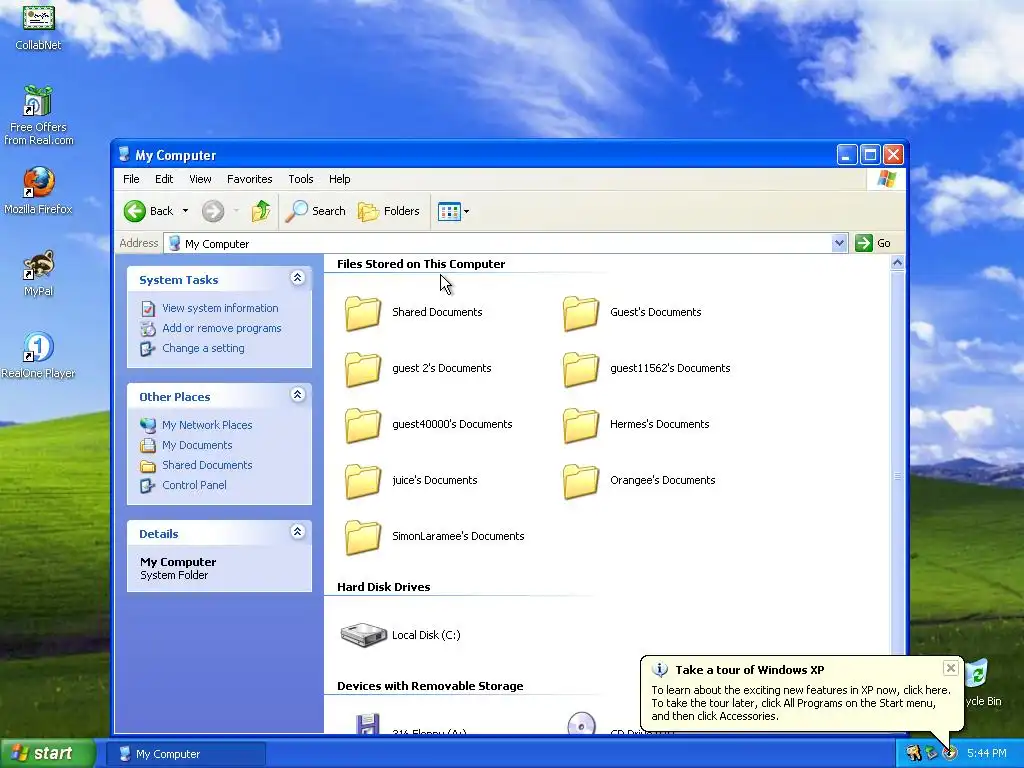Select Hermes's Documents folder icon
Image resolution: width=1024 pixels, height=768 pixels.
pyautogui.click(x=581, y=425)
